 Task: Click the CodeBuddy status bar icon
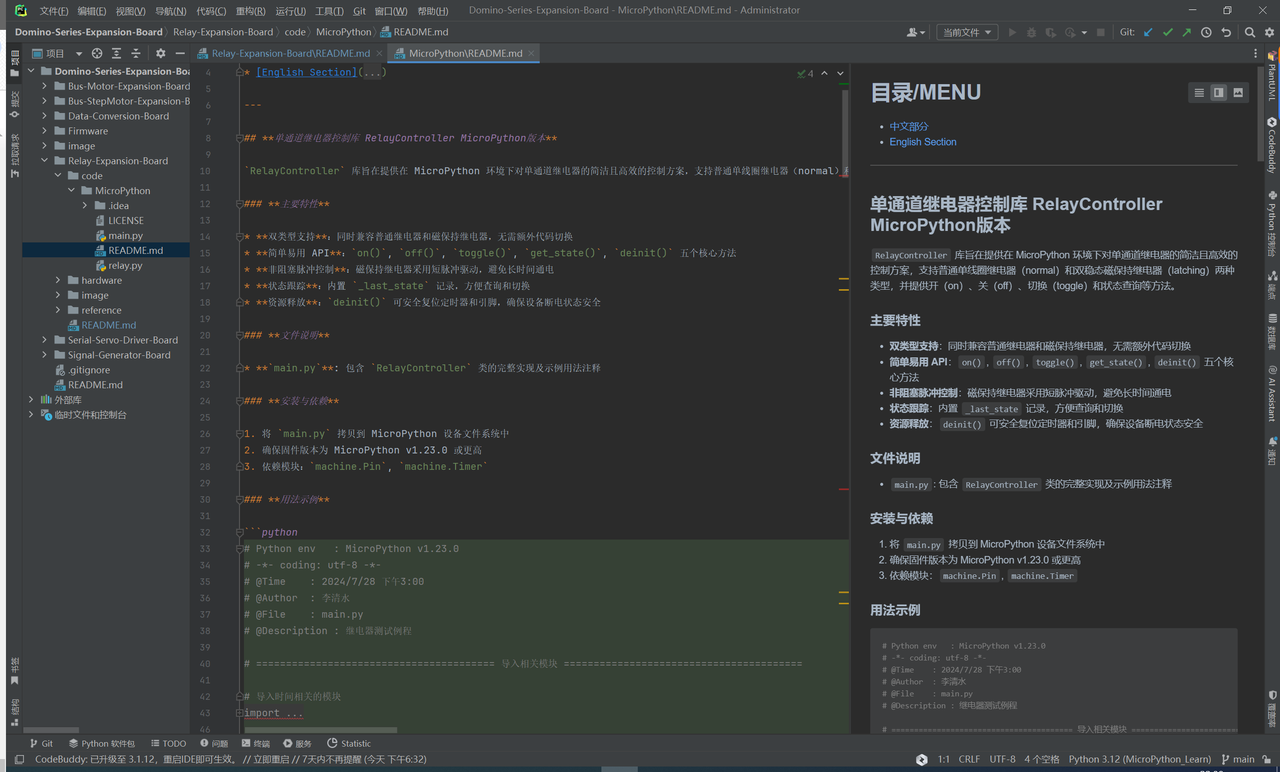coord(921,759)
